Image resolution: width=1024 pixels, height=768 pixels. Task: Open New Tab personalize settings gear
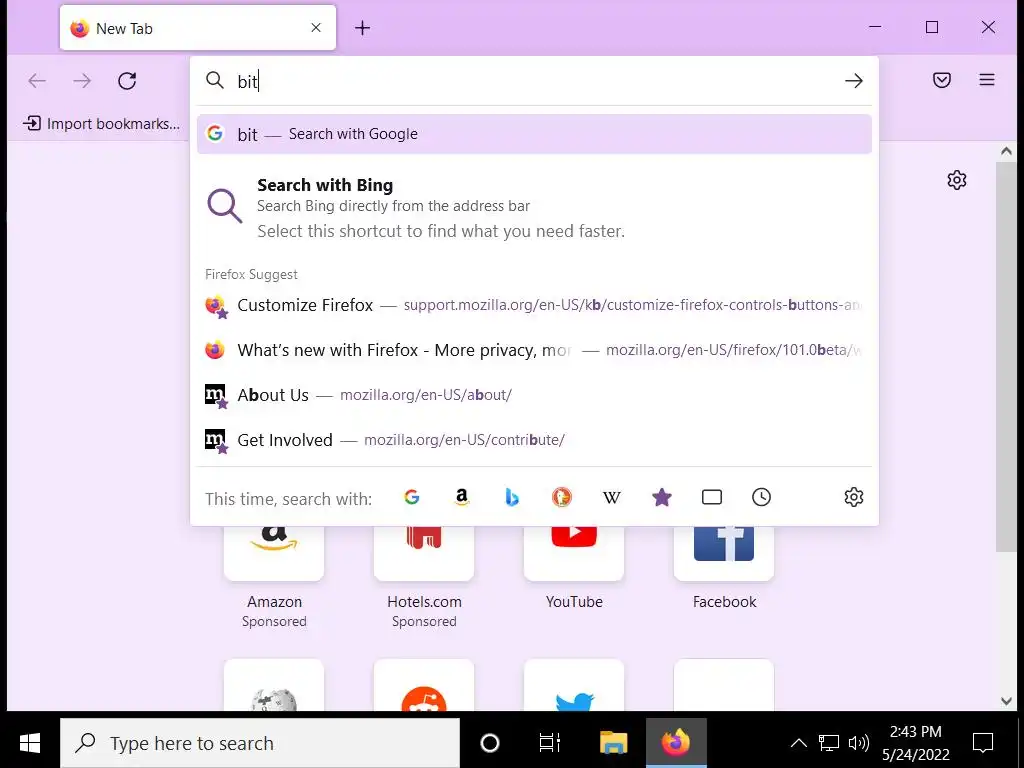pyautogui.click(x=957, y=180)
